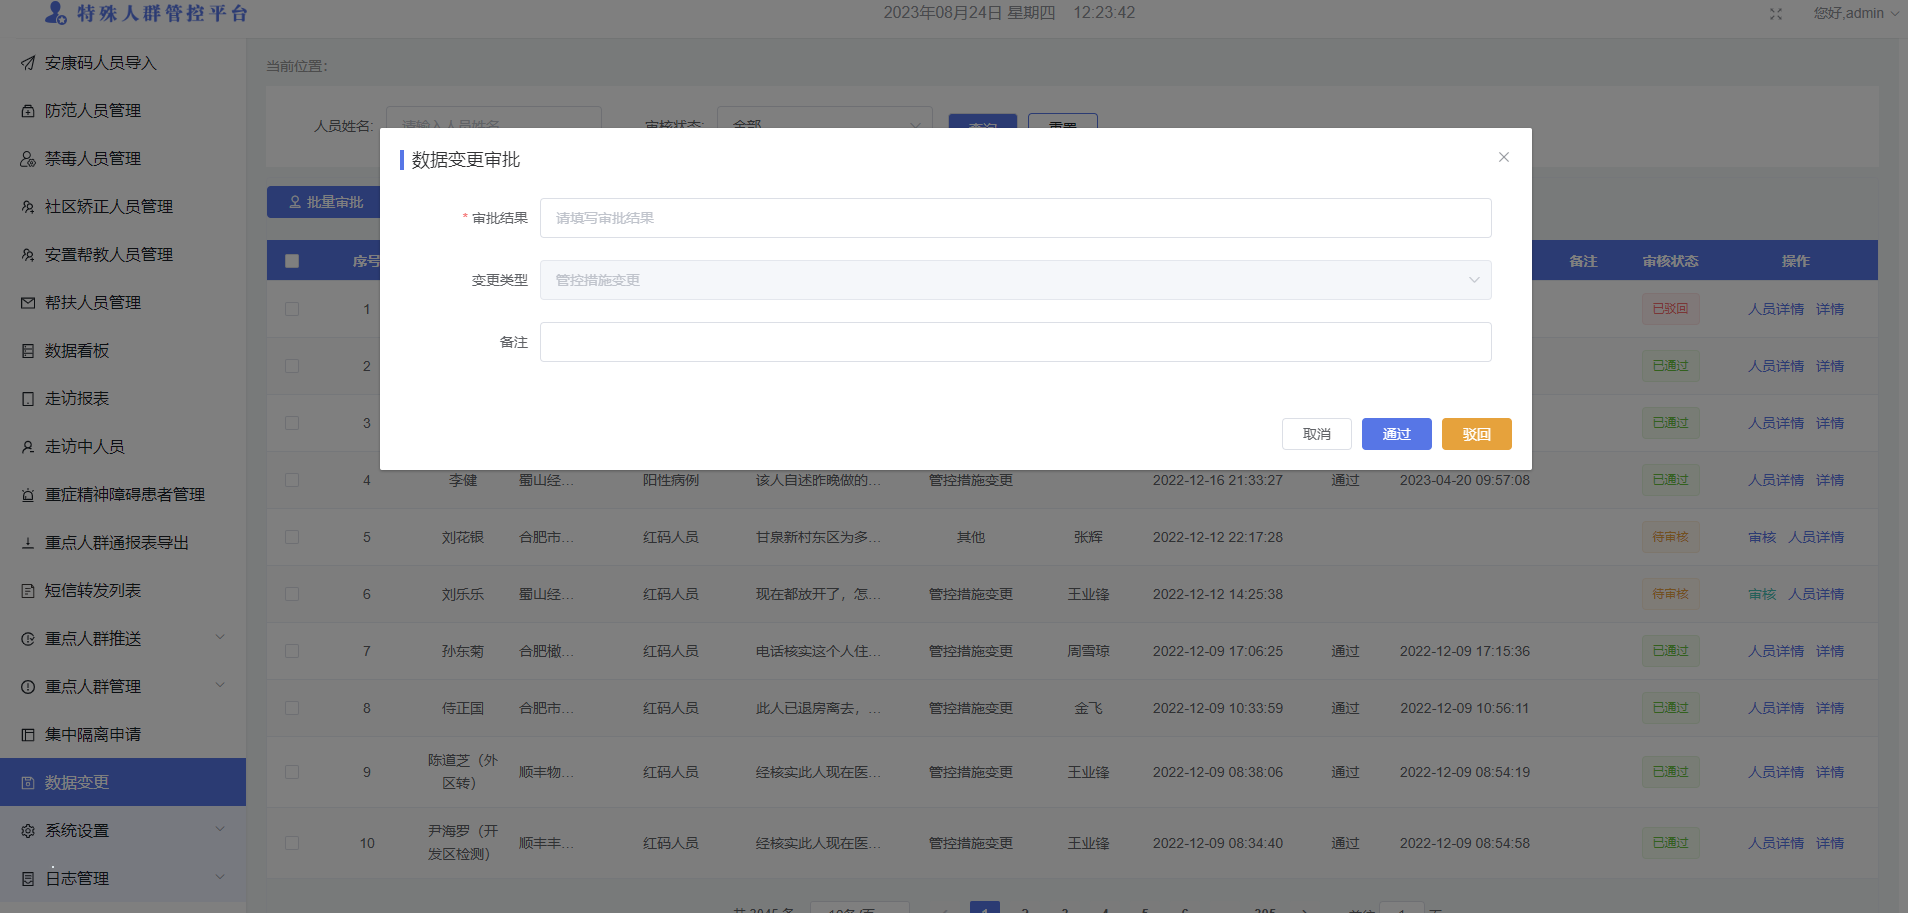Click the 安康码人员导入 sidebar icon
This screenshot has width=1908, height=913.
point(28,63)
